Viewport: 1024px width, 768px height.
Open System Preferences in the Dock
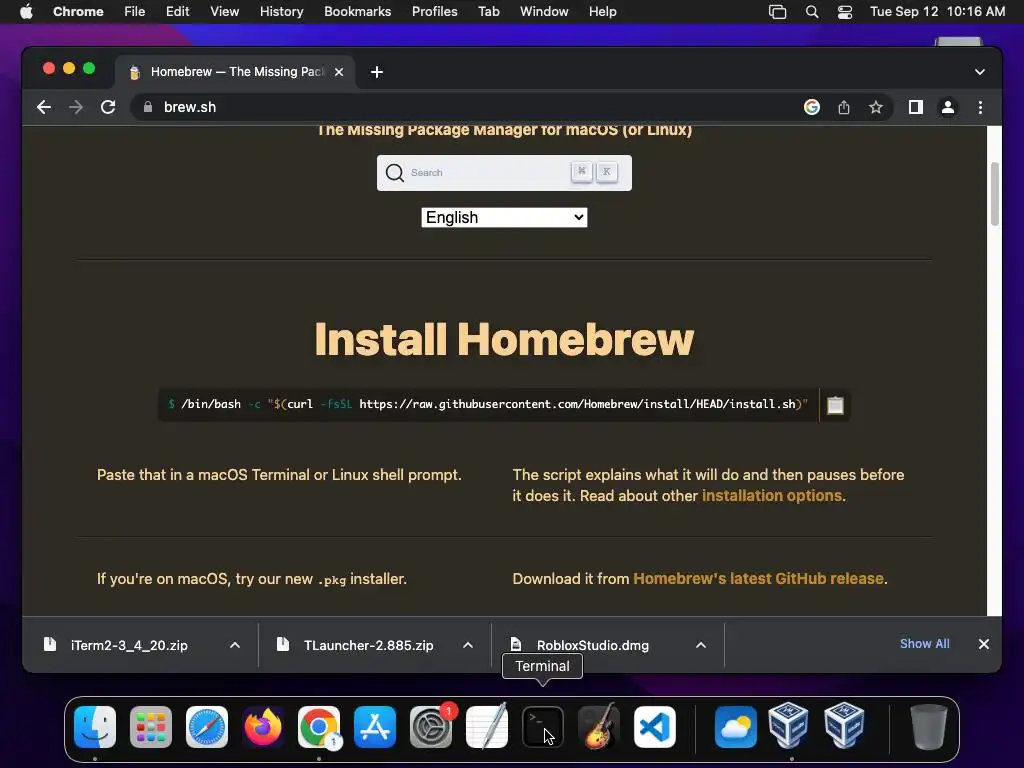pos(431,727)
